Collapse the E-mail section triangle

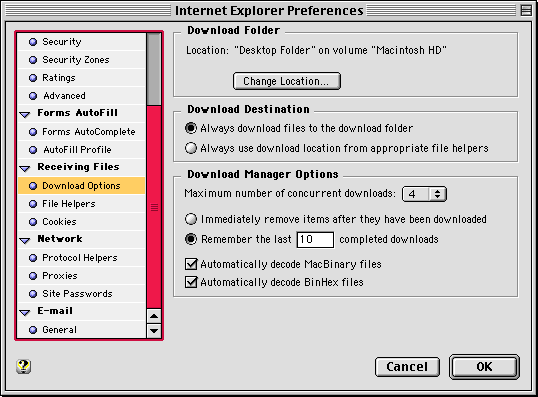pos(25,312)
